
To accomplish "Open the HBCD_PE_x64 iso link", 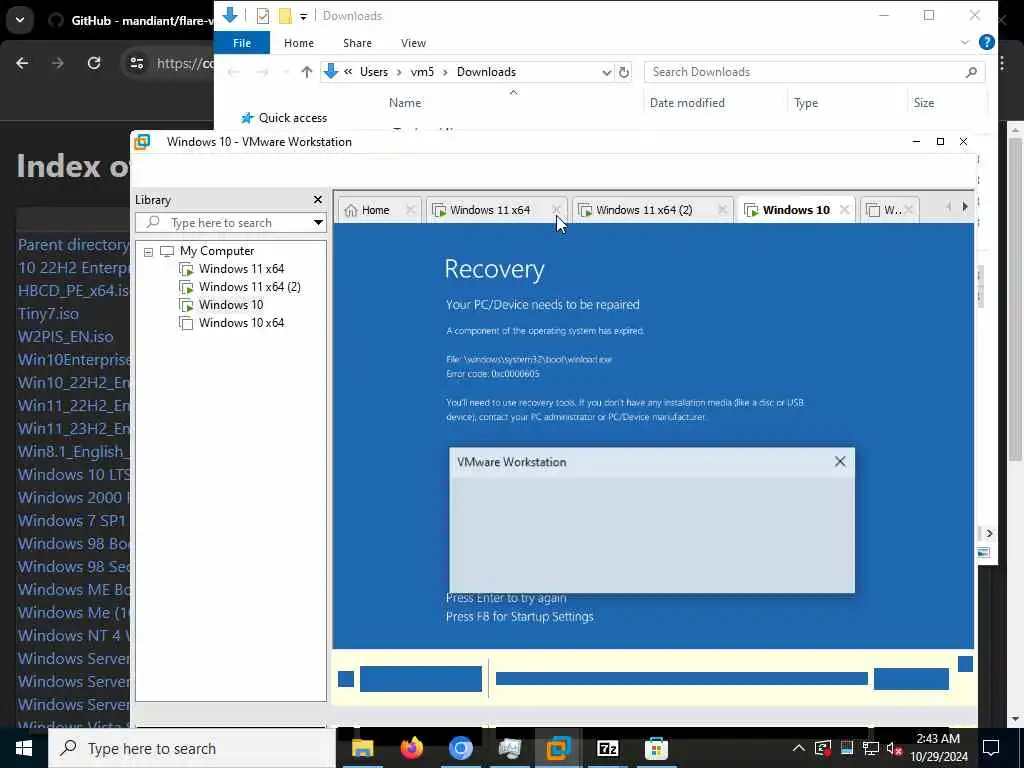I will click(73, 291).
